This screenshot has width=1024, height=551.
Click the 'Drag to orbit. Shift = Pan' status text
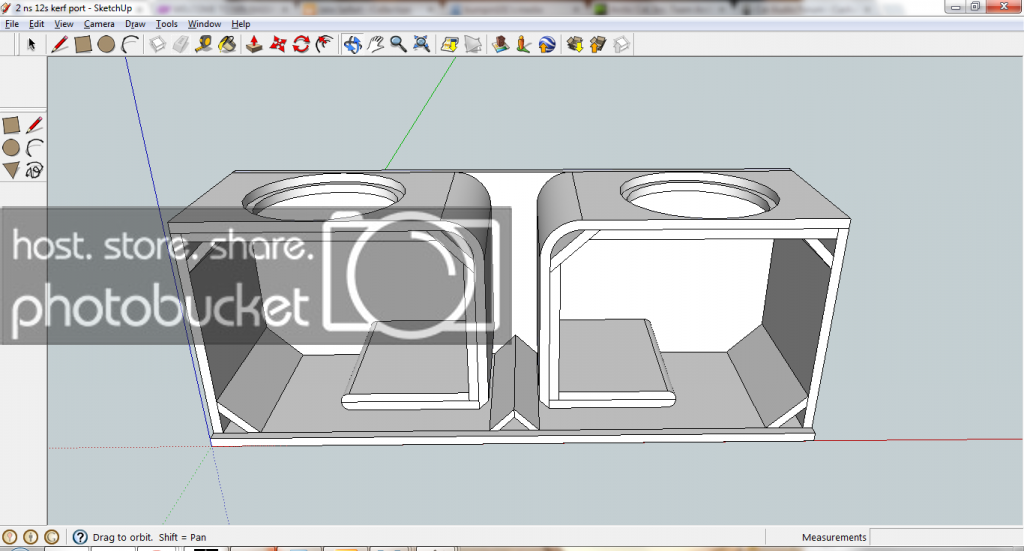[x=150, y=537]
